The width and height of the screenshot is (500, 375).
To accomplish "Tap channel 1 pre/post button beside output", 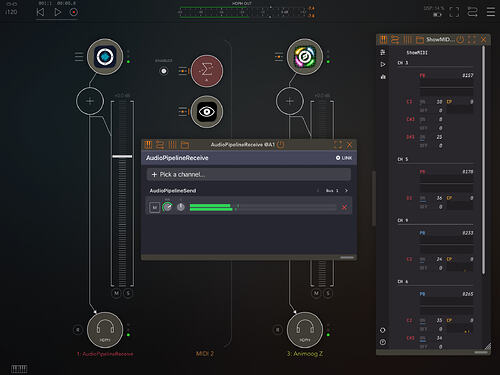I will pos(78,330).
